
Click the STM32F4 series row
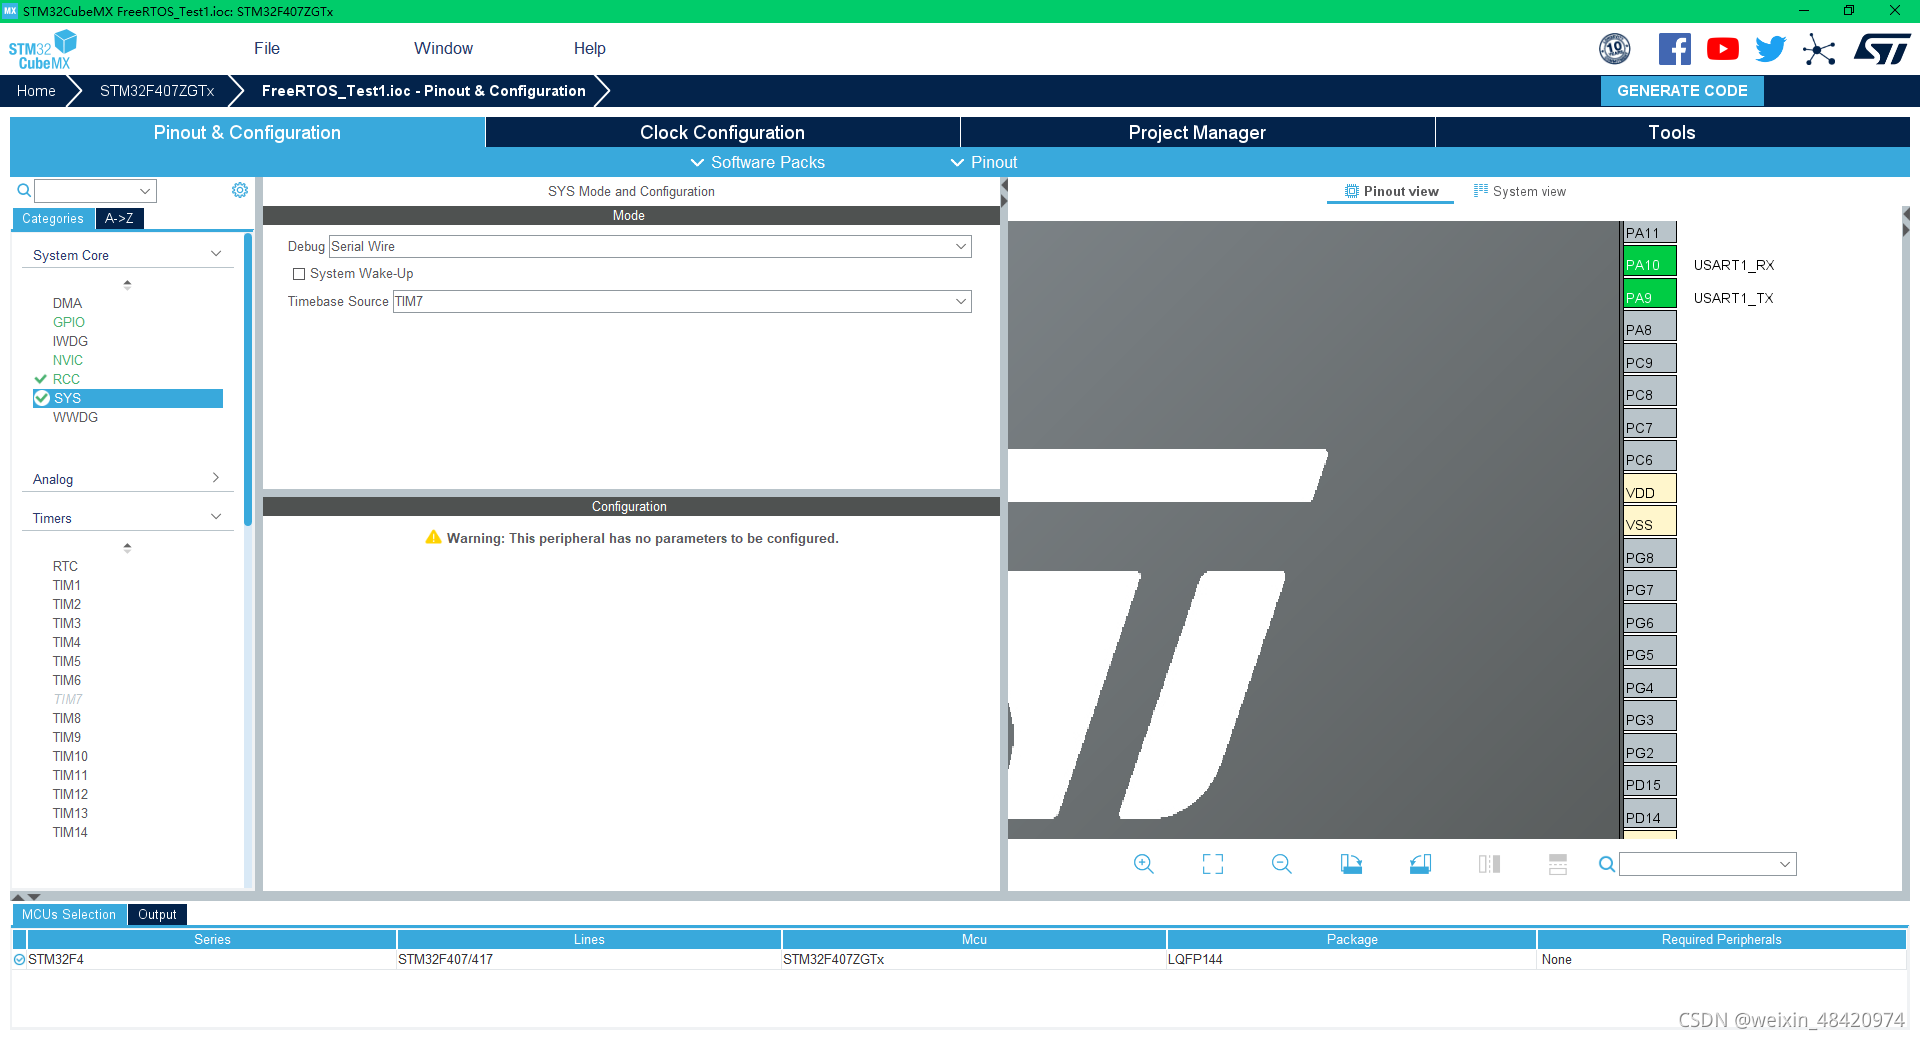[959, 959]
